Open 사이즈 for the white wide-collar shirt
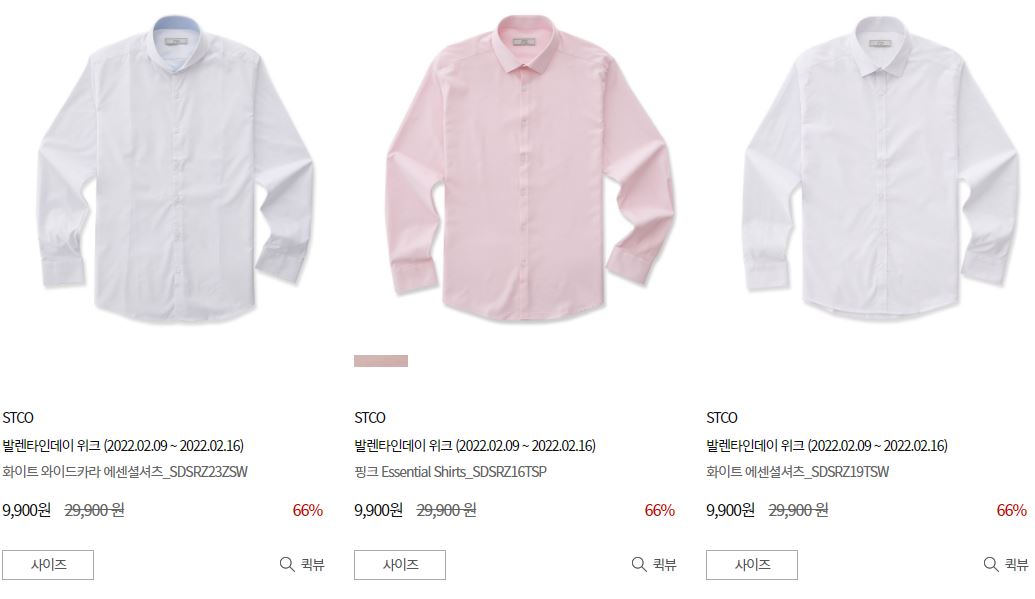Image resolution: width=1035 pixels, height=599 pixels. [x=48, y=565]
